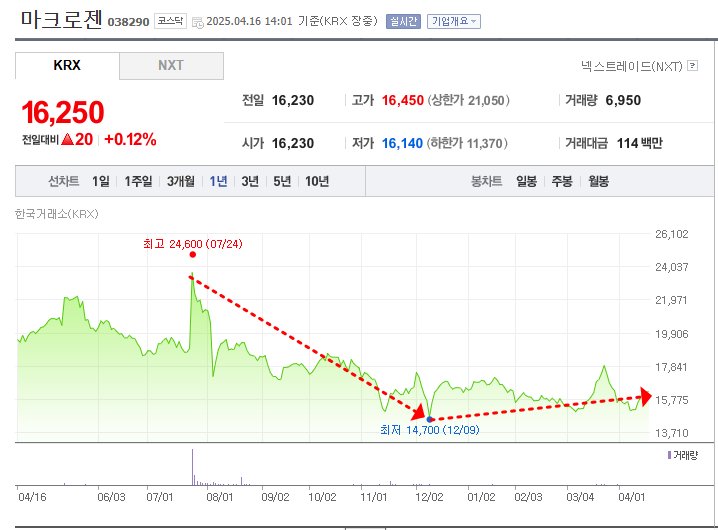Click the 거래량 value 6,950
Screen dimensions: 718x530
623,100
